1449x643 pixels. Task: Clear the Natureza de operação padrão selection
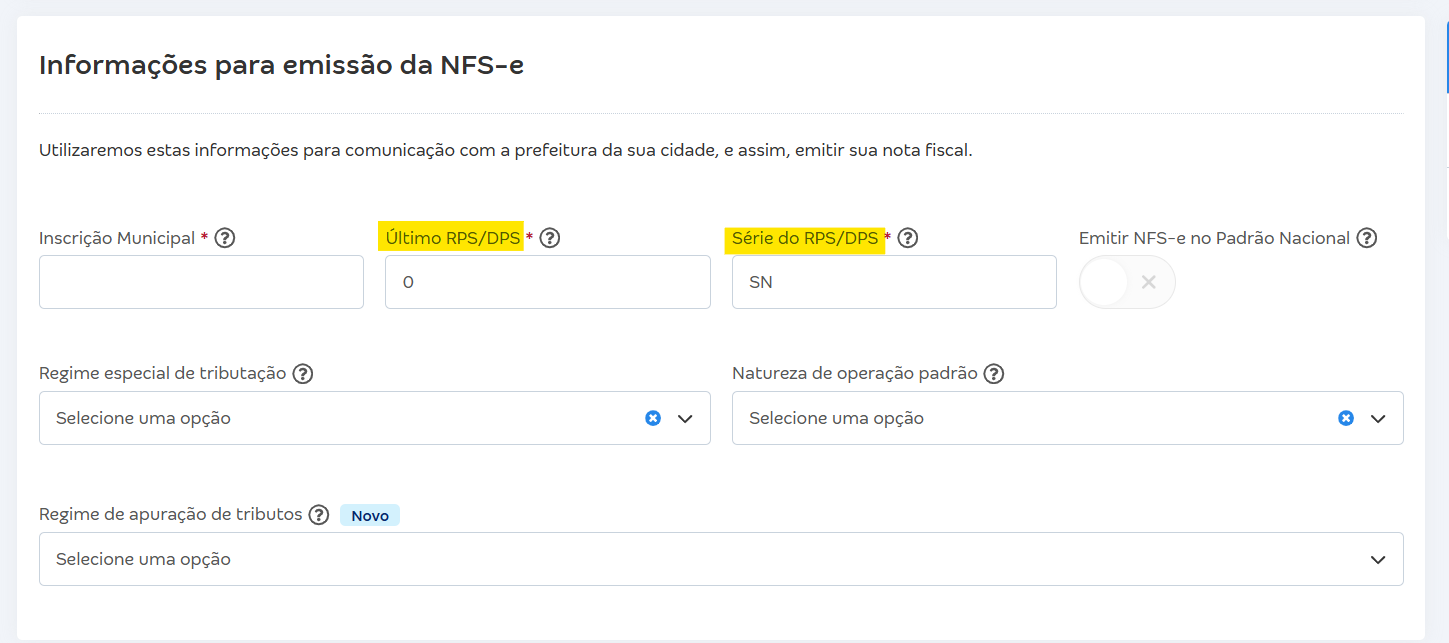point(1347,417)
